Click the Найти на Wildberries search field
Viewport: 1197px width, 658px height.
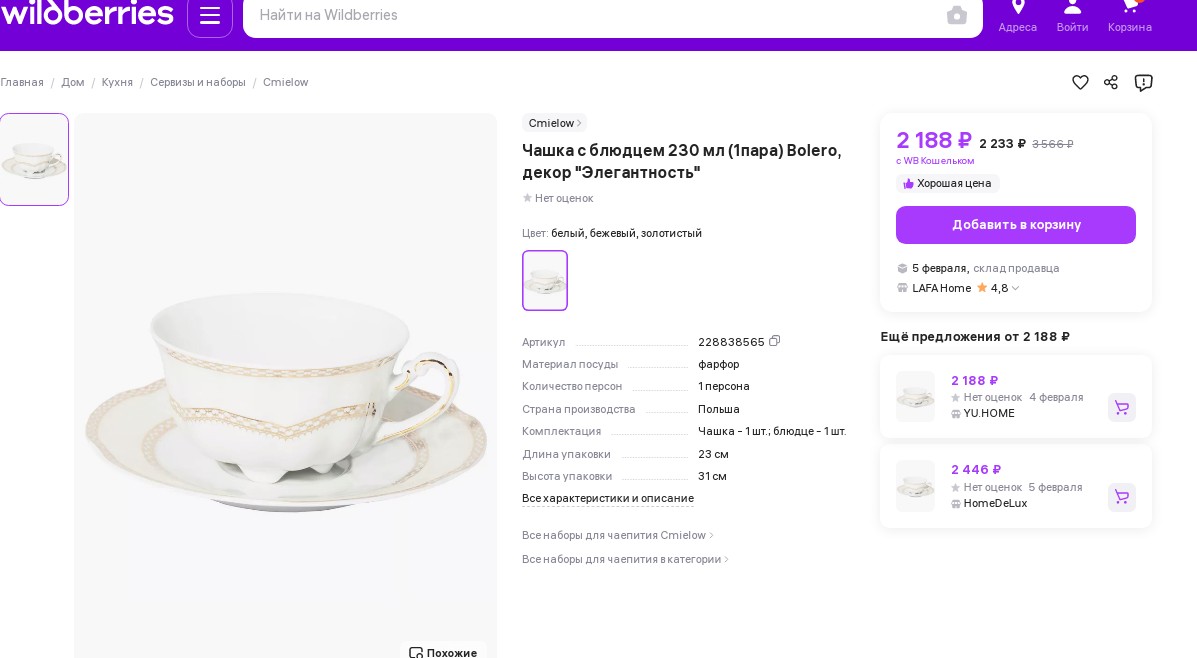[595, 15]
